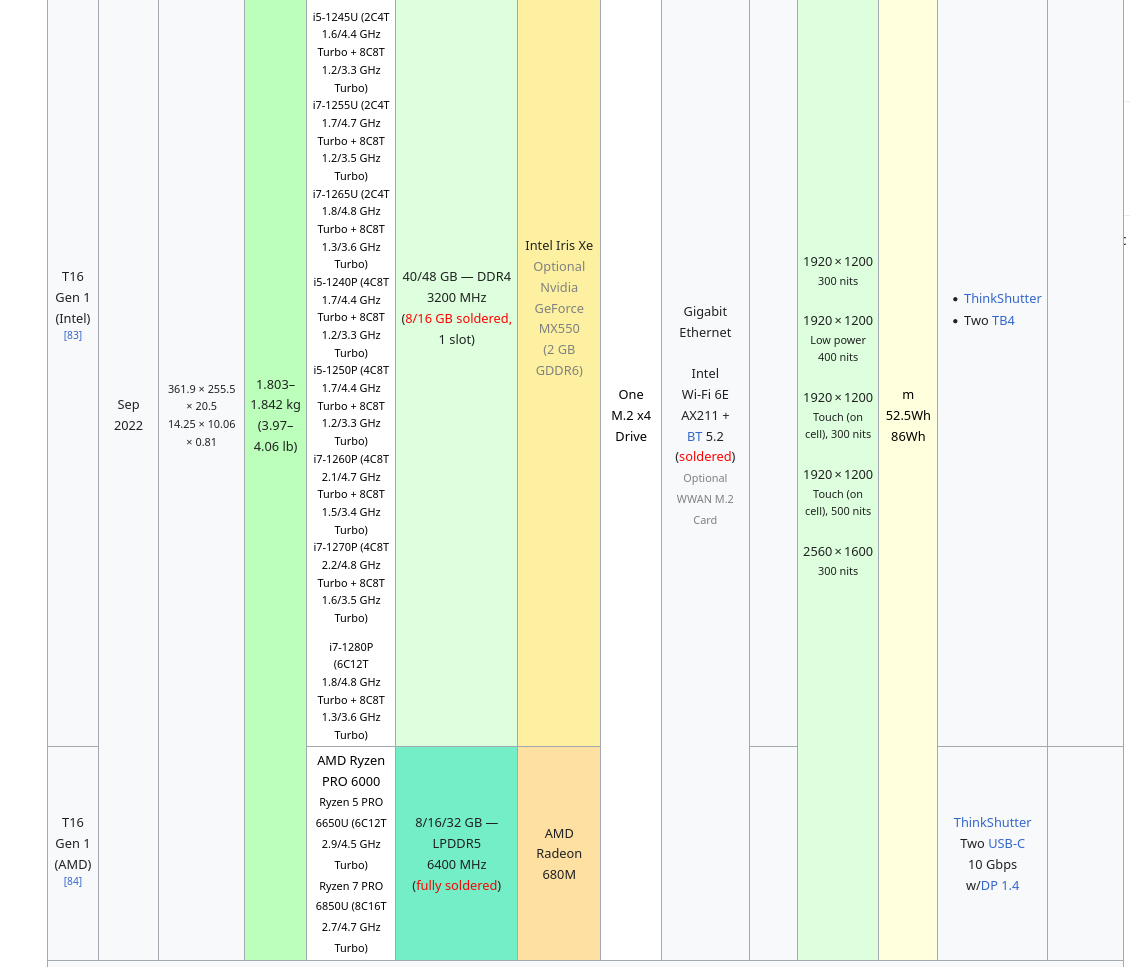Open the DP 1.4 link

point(999,886)
